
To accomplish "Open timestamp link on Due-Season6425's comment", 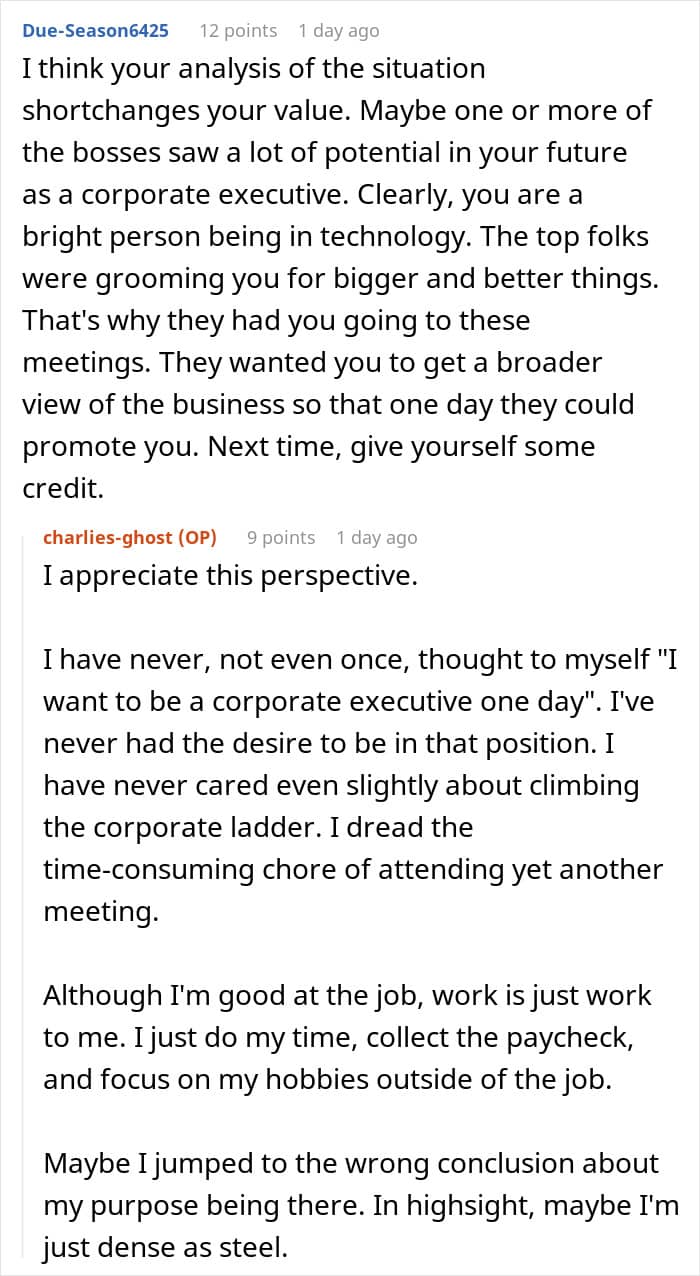I will click(x=338, y=30).
